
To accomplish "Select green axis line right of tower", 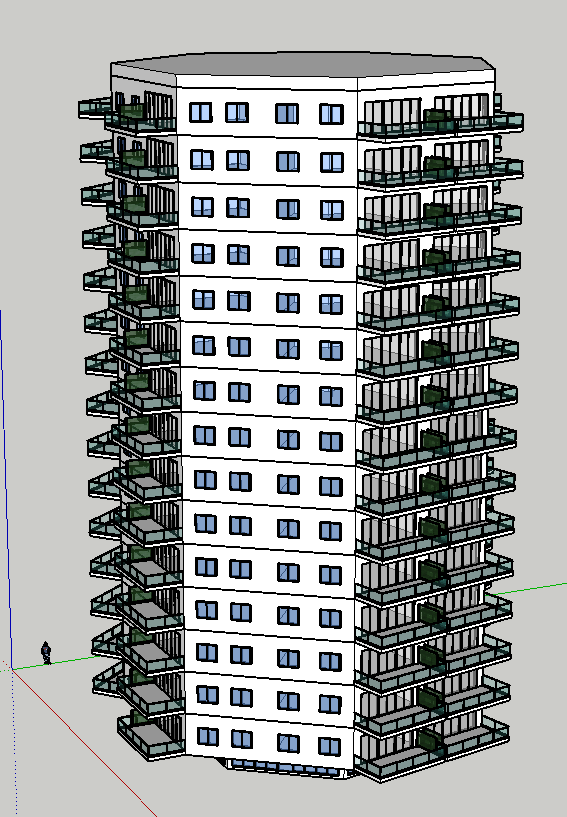I will click(526, 589).
